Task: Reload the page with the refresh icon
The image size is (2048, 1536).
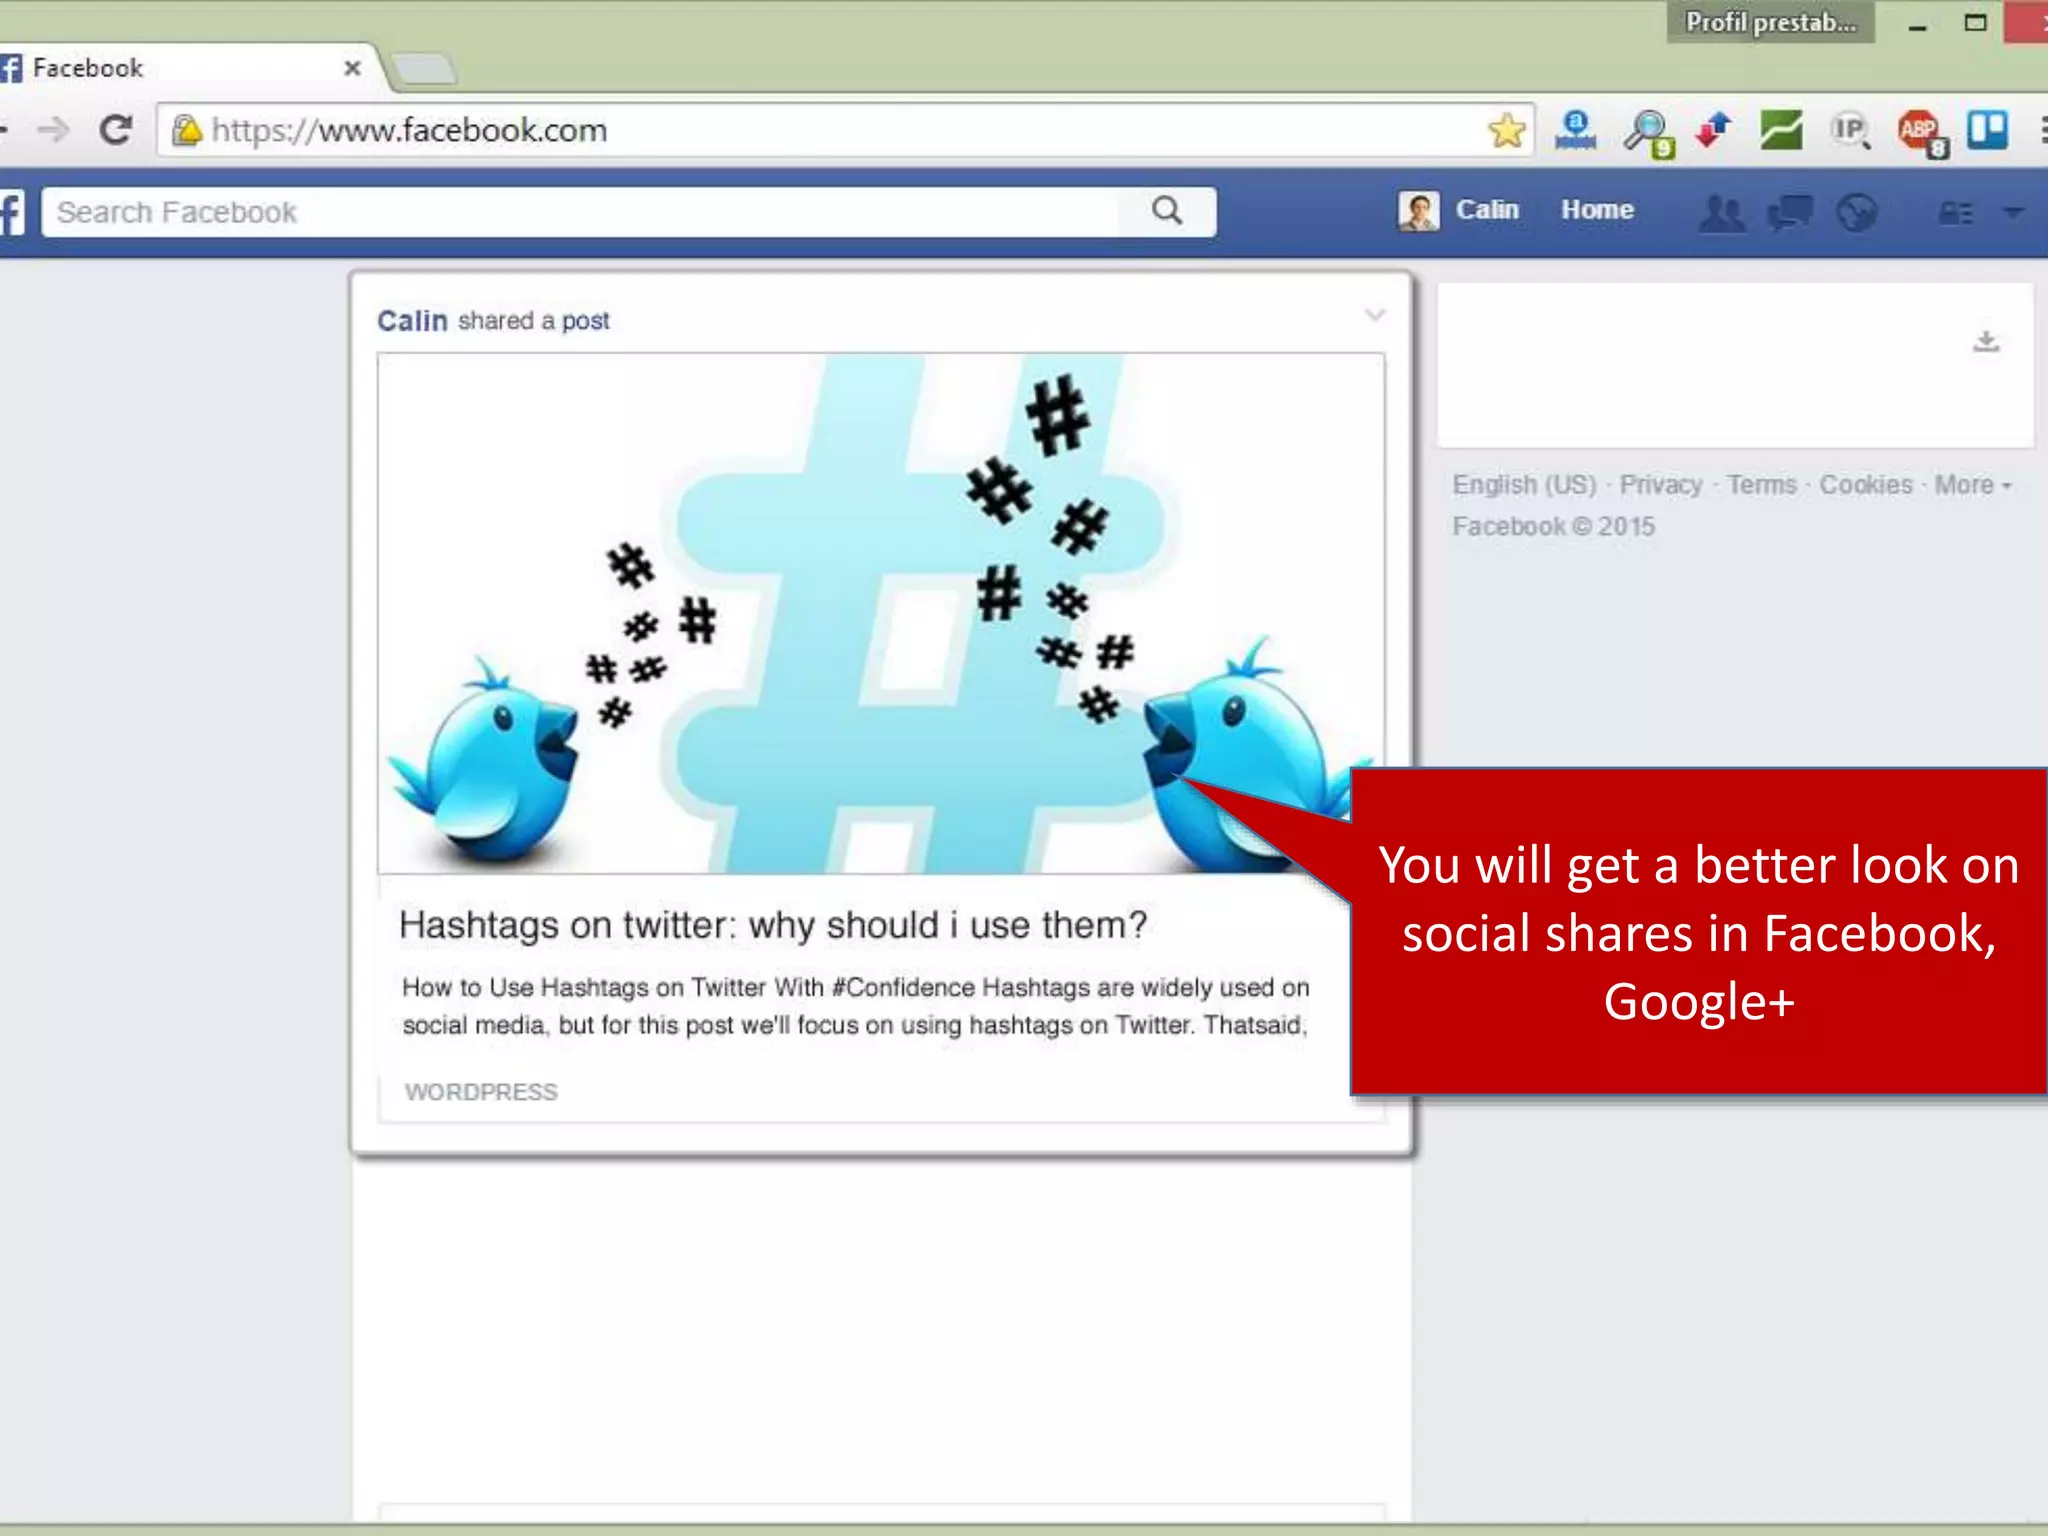Action: 116,130
